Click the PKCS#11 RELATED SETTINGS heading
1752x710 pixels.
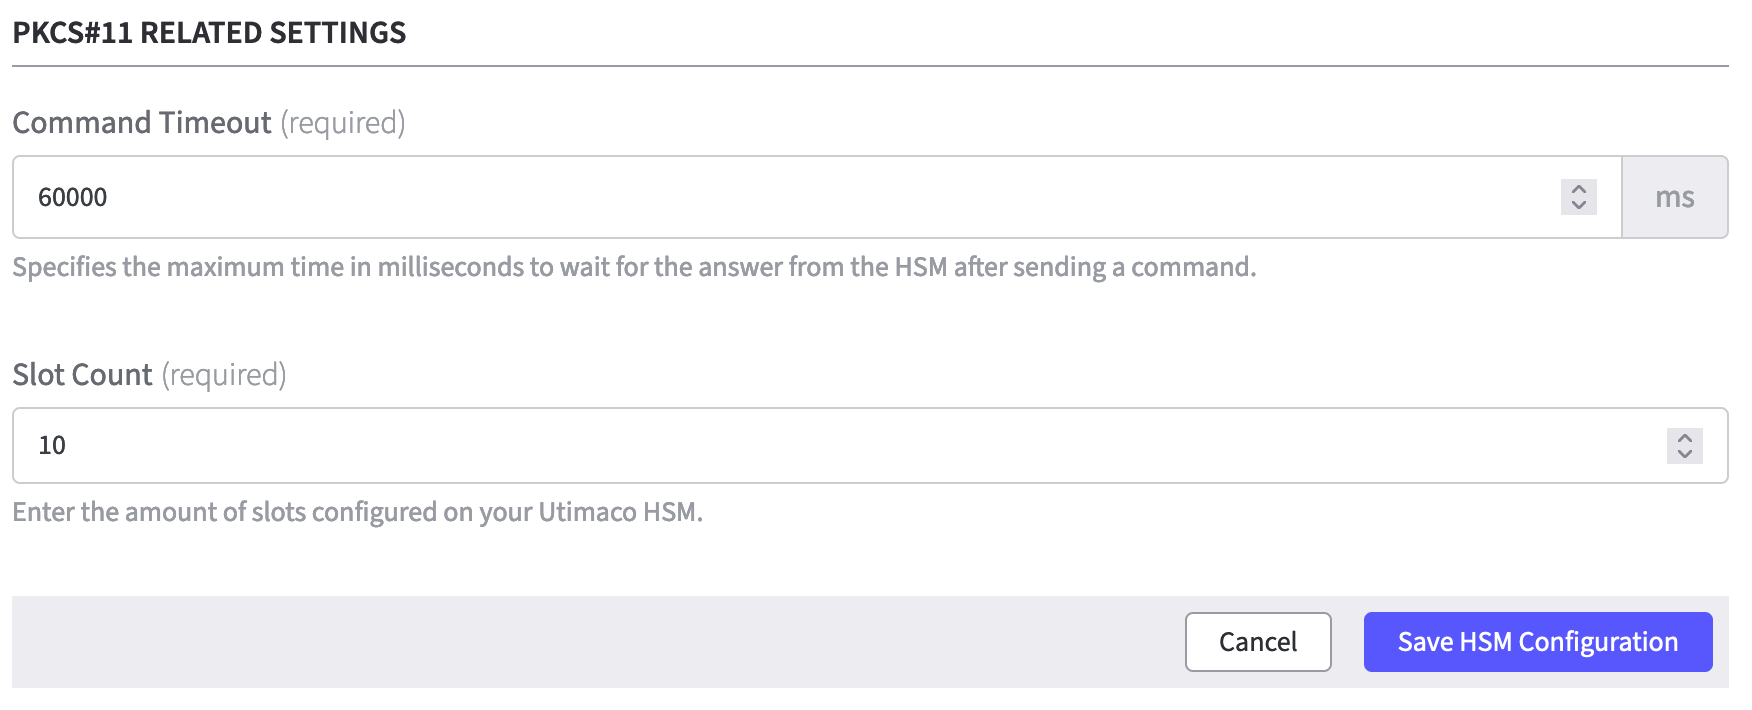point(209,33)
